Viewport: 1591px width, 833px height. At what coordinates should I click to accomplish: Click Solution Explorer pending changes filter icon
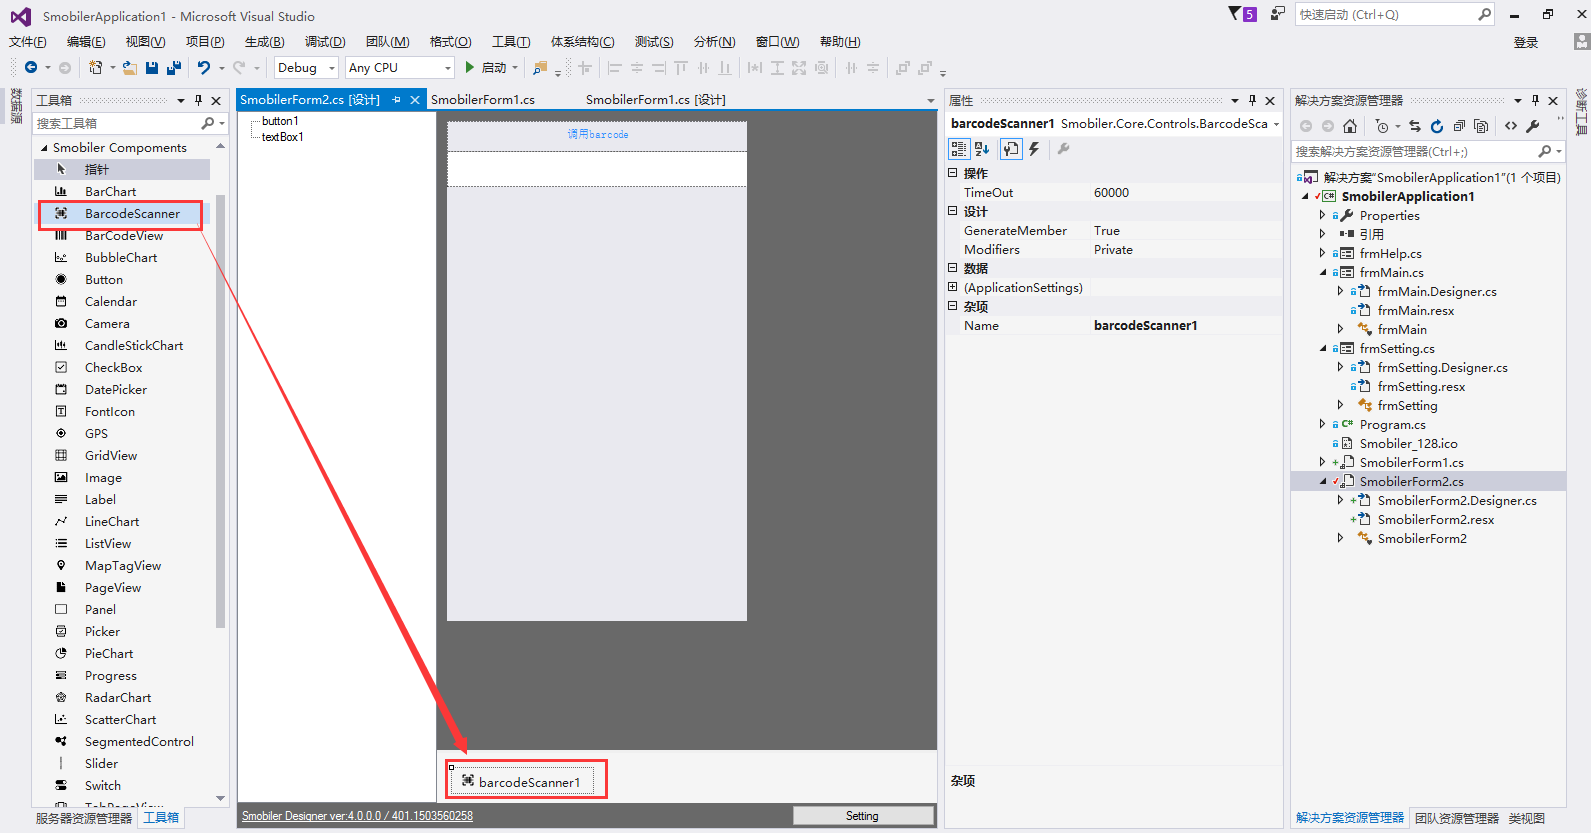pyautogui.click(x=1382, y=126)
